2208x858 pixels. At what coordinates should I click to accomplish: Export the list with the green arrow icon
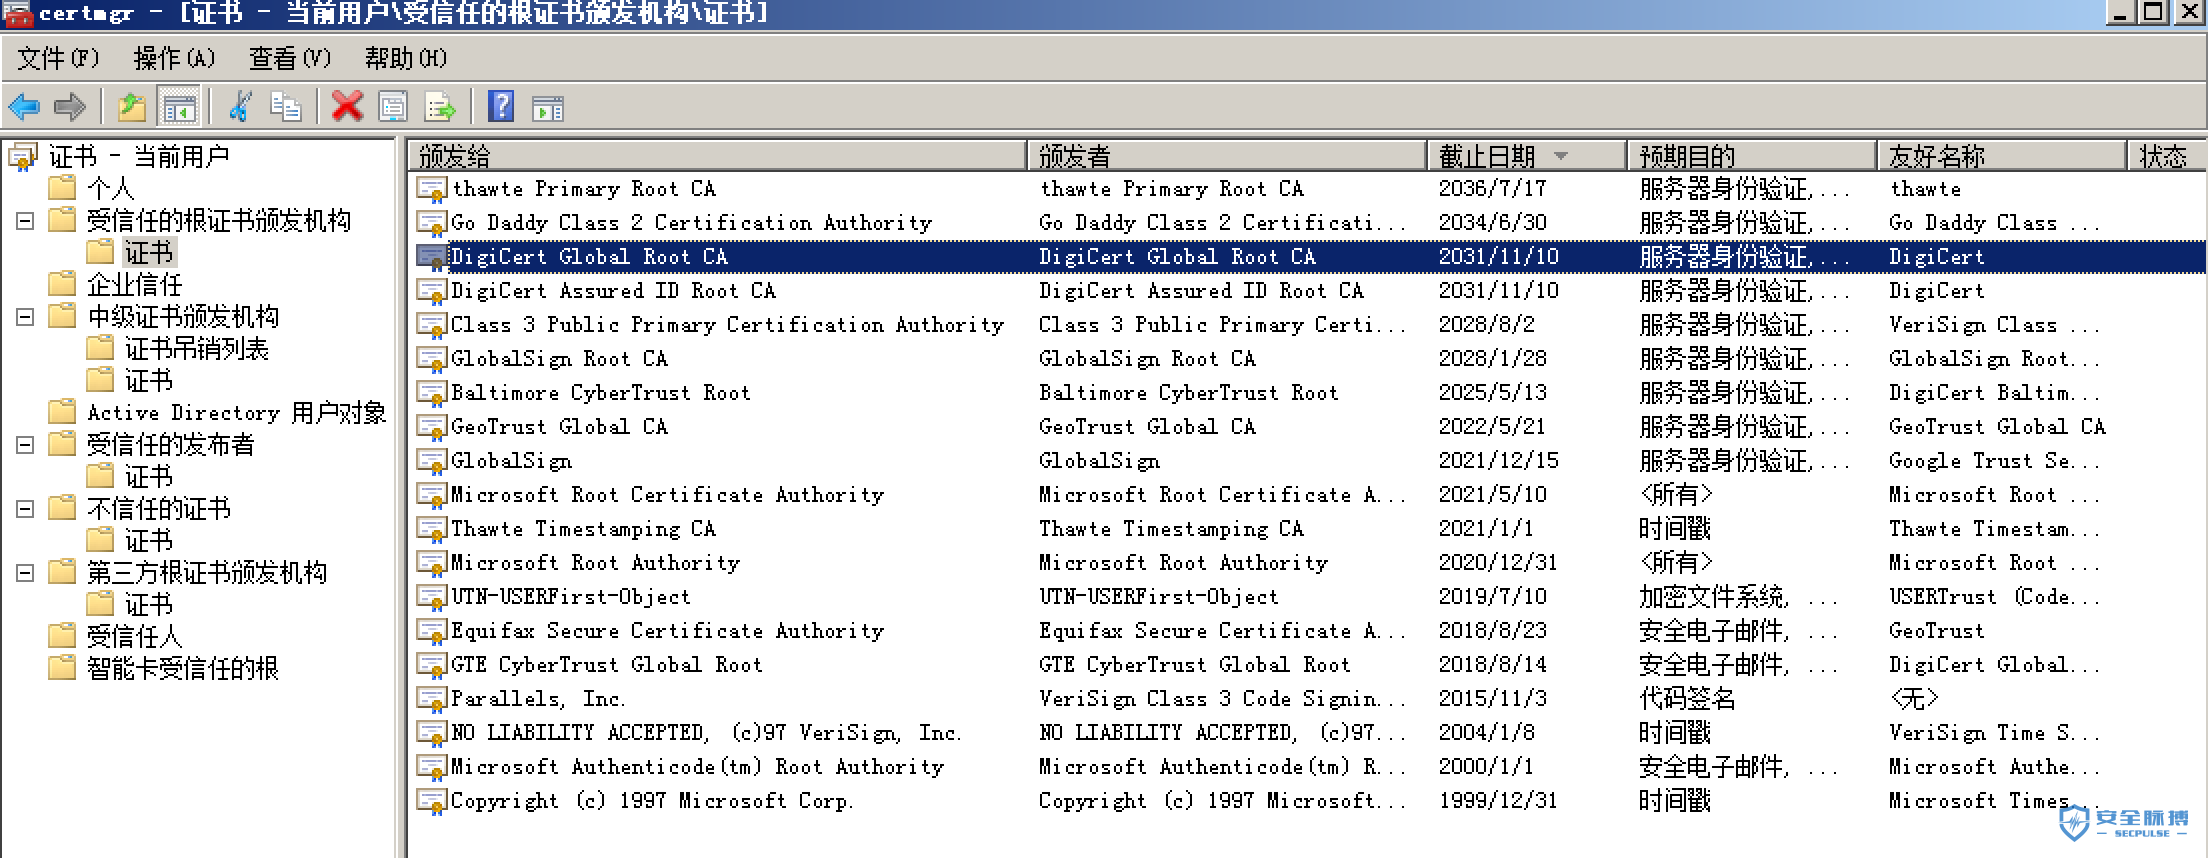click(440, 107)
